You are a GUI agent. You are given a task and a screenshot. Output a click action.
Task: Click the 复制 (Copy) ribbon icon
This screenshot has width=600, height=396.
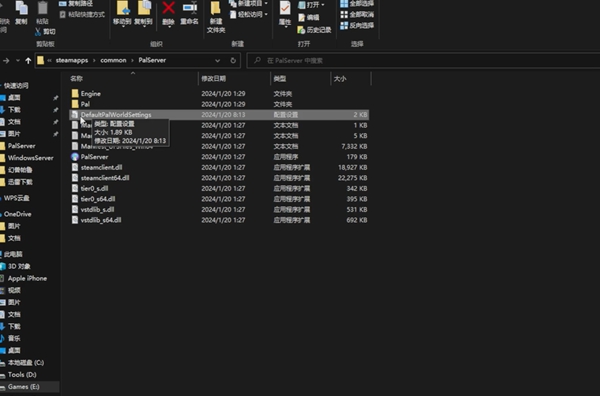click(21, 13)
